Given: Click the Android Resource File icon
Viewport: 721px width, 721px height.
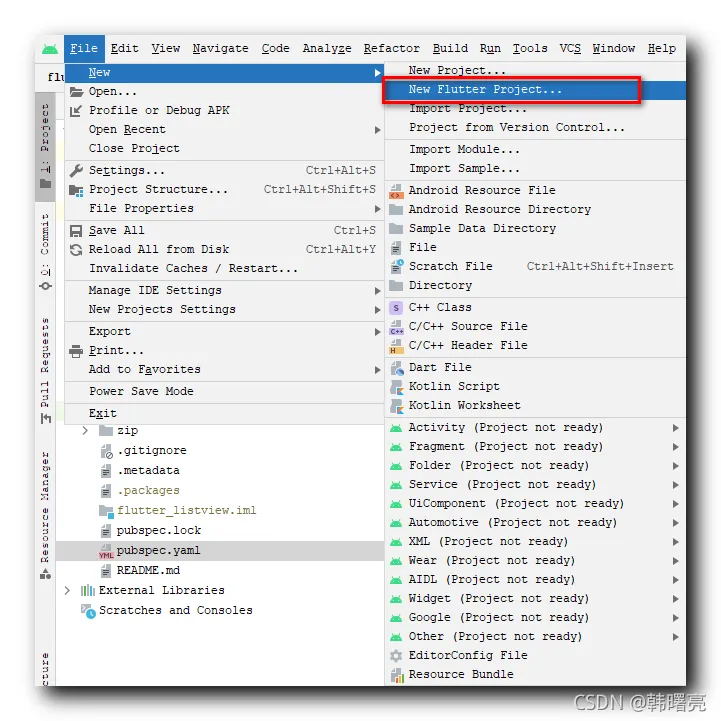Looking at the screenshot, I should pyautogui.click(x=396, y=191).
